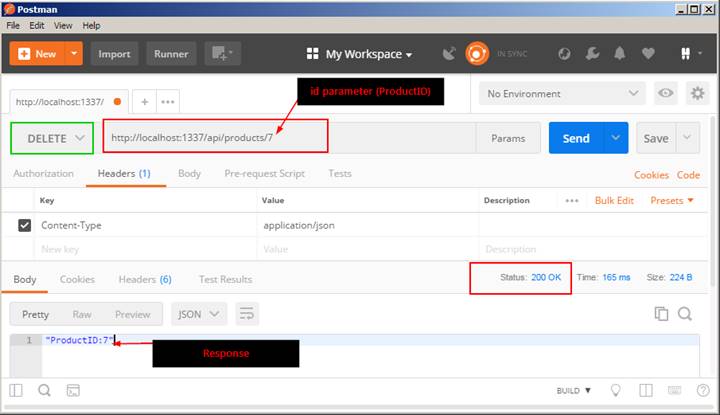
Task: Toggle sidebar icon in status bar
Action: pos(16,391)
